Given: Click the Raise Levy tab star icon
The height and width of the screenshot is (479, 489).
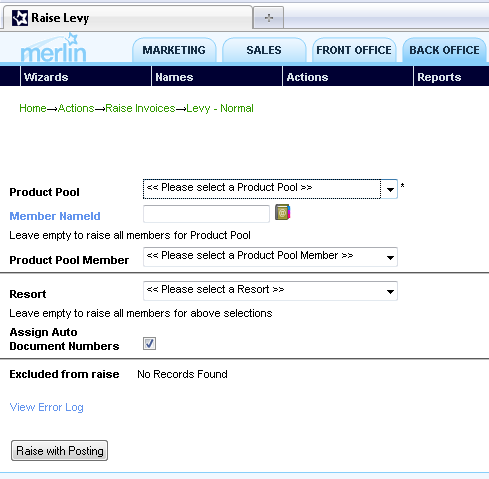Looking at the screenshot, I should (20, 18).
